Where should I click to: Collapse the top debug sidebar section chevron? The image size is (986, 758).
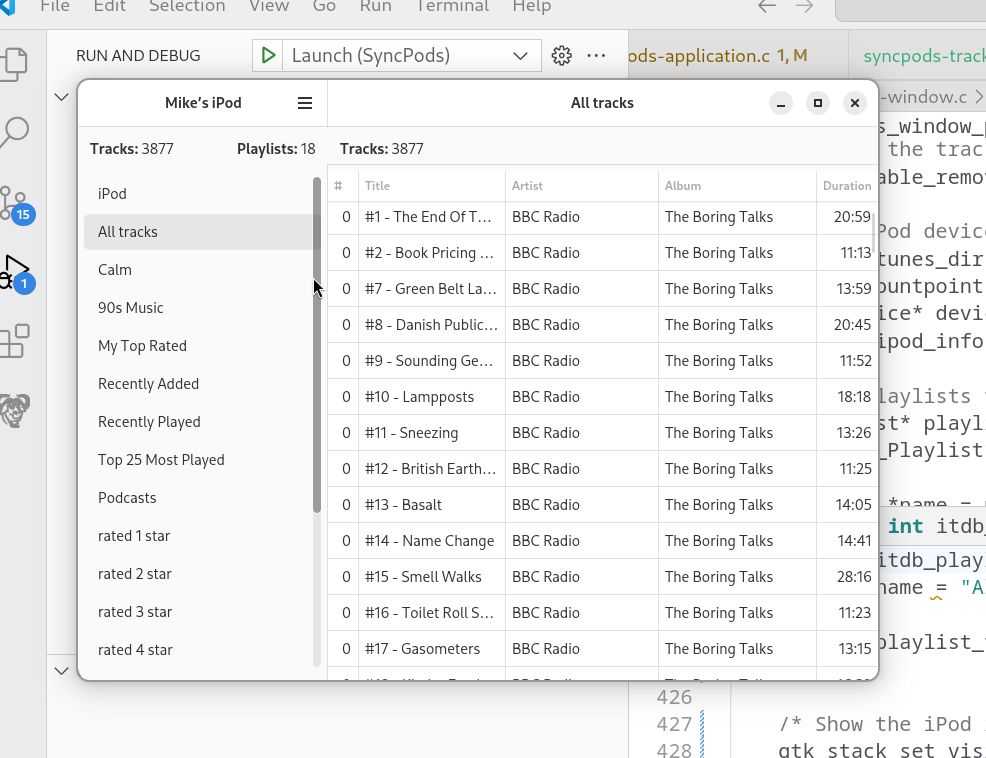(x=61, y=97)
